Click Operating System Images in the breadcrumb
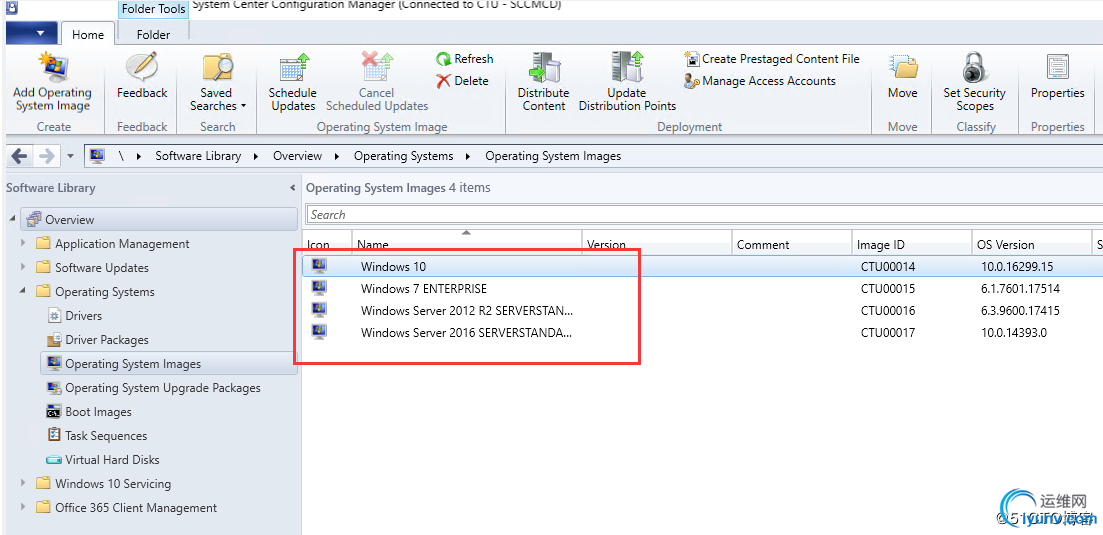 [553, 156]
